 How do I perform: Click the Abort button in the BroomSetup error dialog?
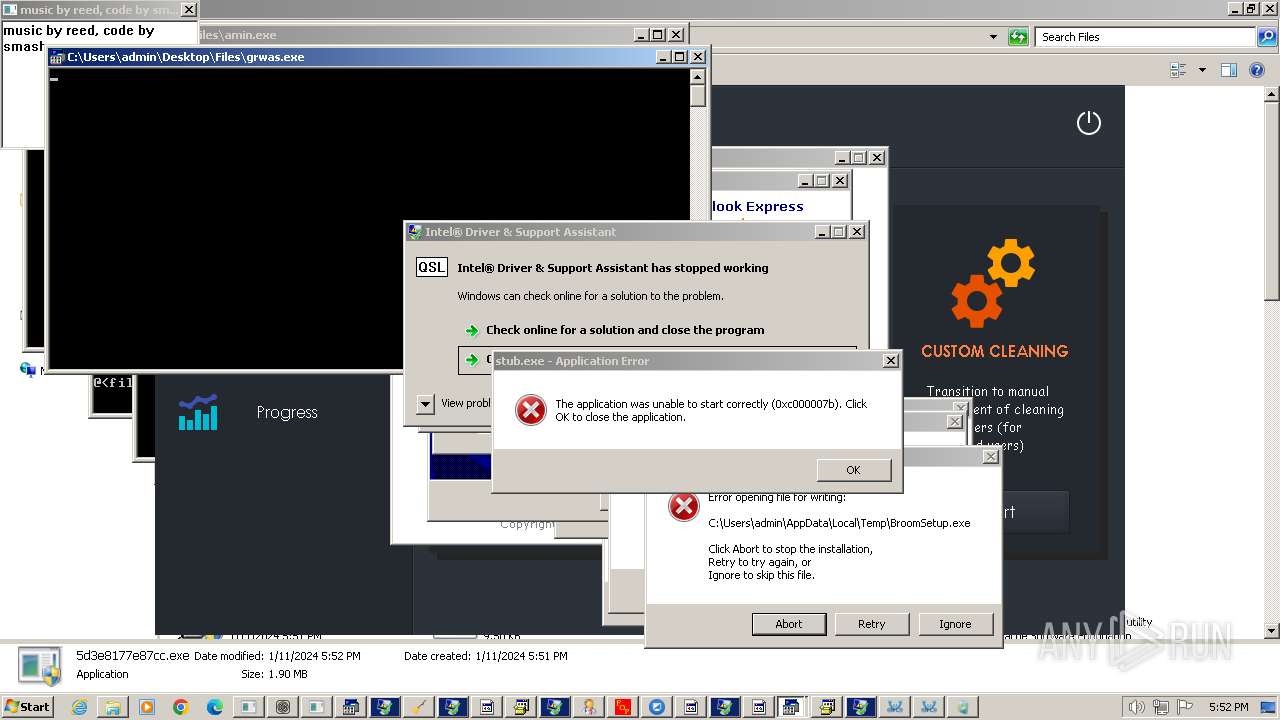[x=788, y=624]
